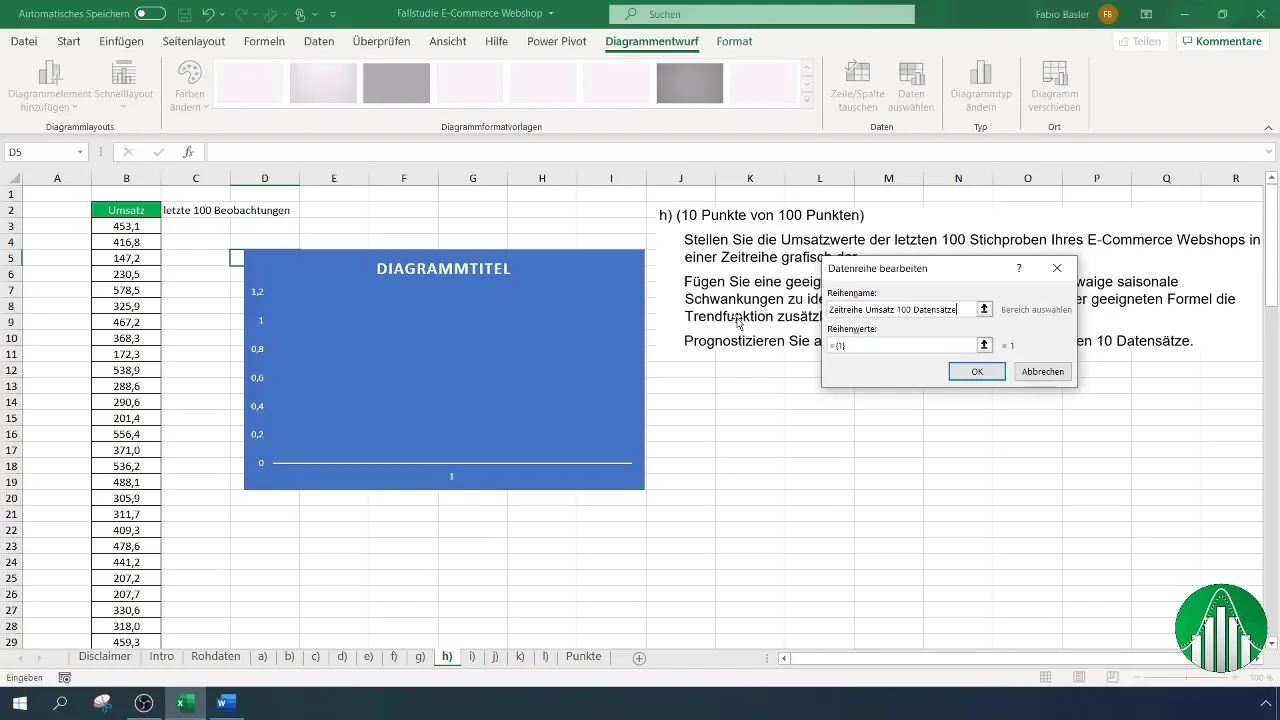Open the Schnelllayout gallery
This screenshot has width=1280, height=720.
pyautogui.click(x=123, y=86)
